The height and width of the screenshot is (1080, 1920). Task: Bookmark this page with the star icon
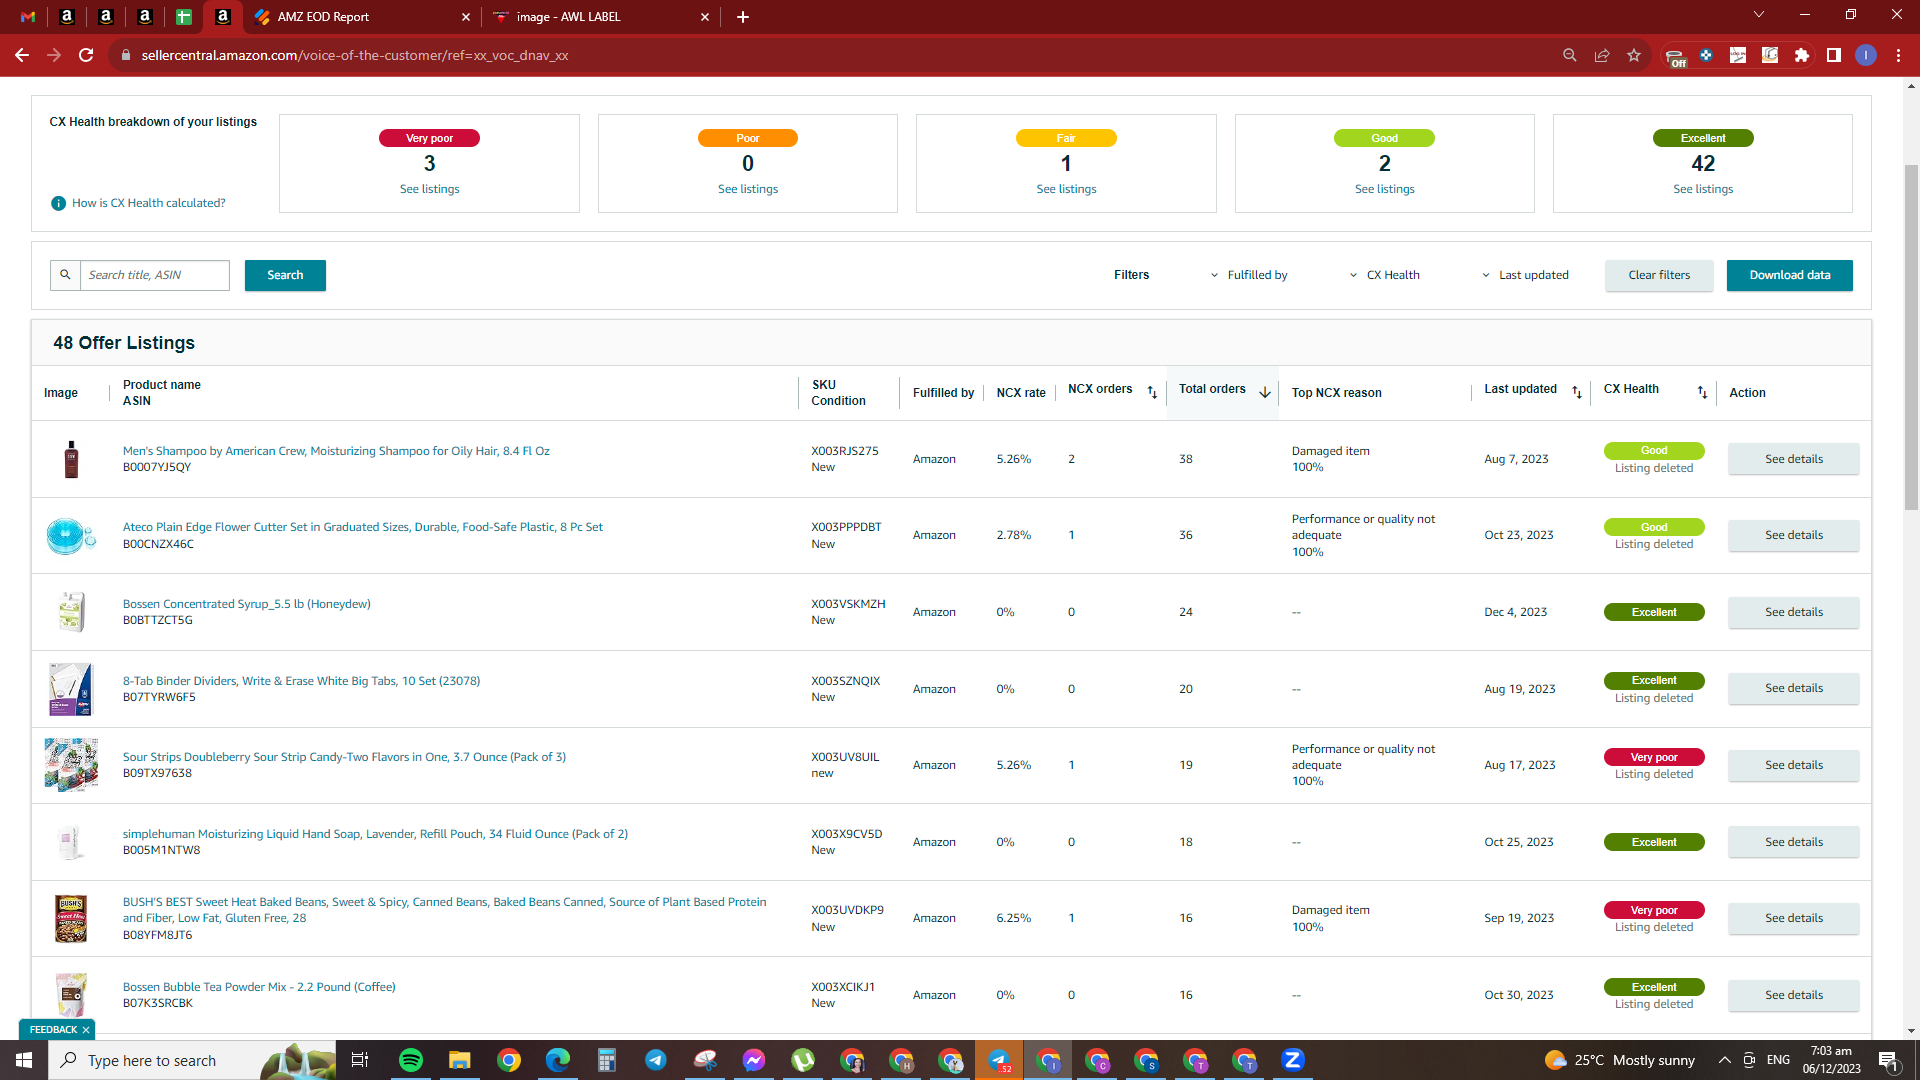tap(1634, 55)
